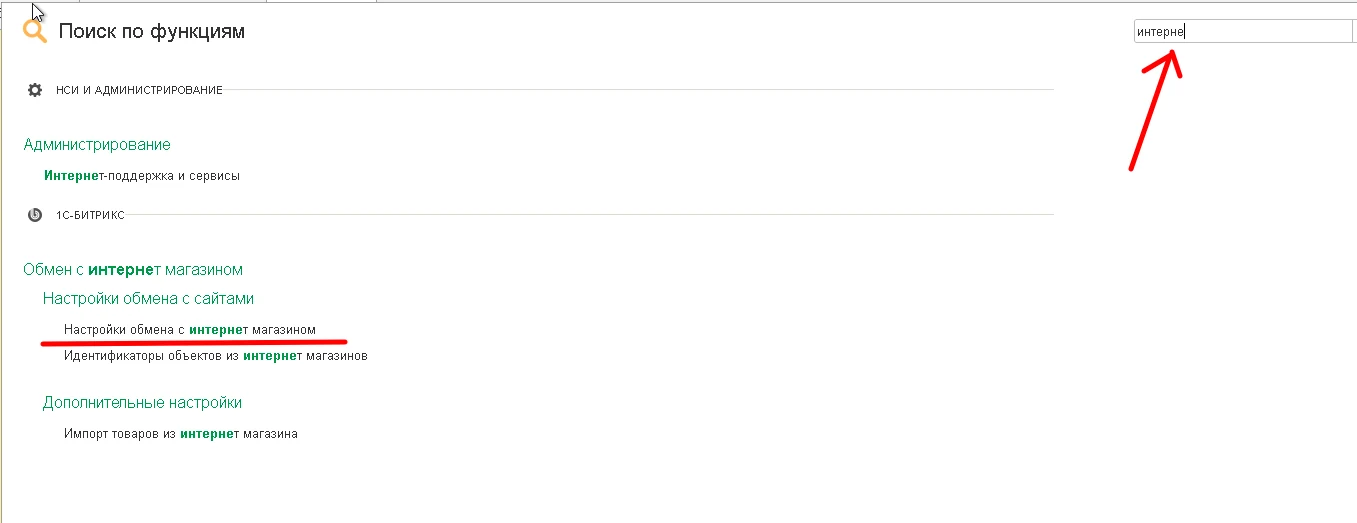This screenshot has height=523, width=1357.
Task: Open Обмен с интернет магазином heading
Action: (x=133, y=270)
